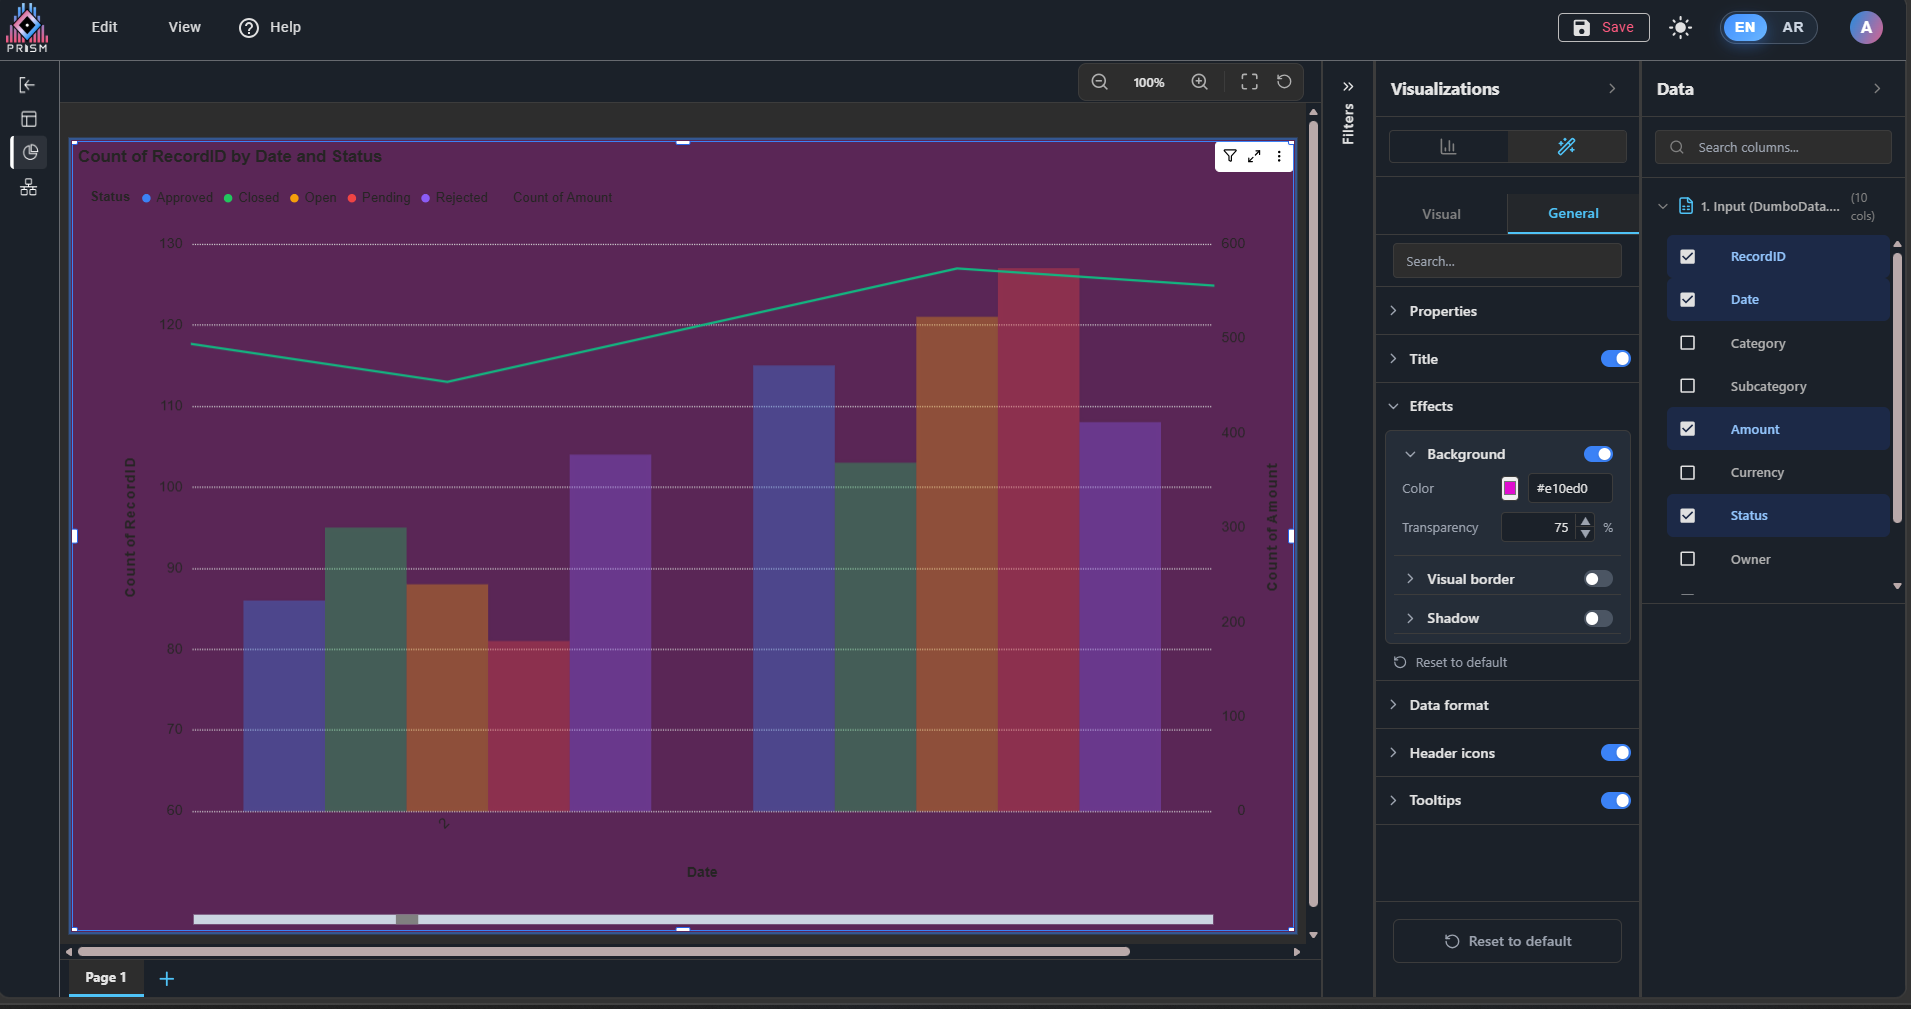Expand the Data format section
This screenshot has height=1009, width=1911.
point(1448,705)
